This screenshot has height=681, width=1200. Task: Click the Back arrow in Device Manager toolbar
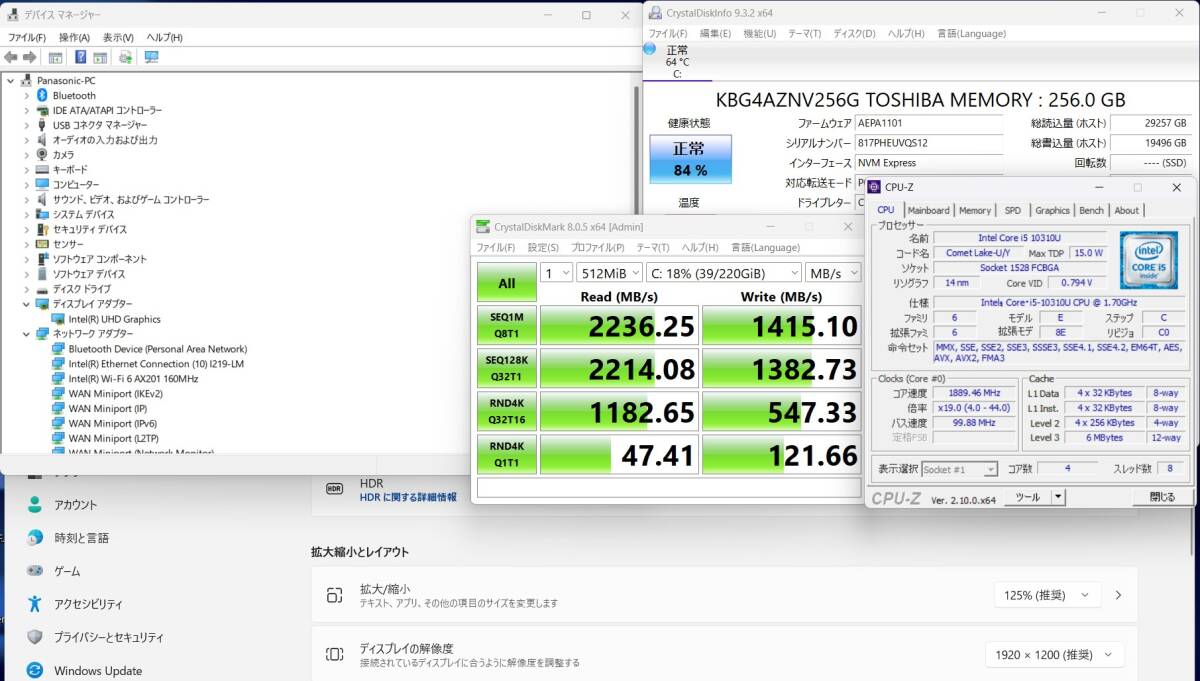(x=11, y=57)
